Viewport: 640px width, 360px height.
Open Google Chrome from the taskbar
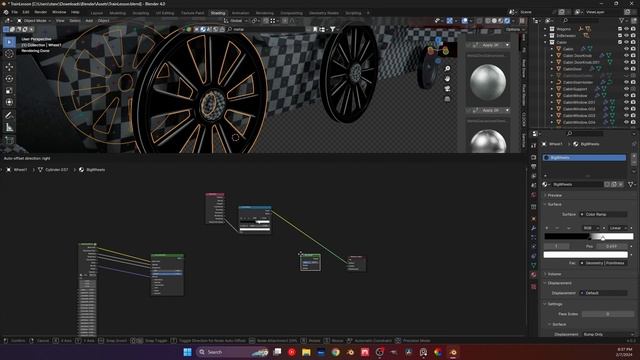(336, 352)
